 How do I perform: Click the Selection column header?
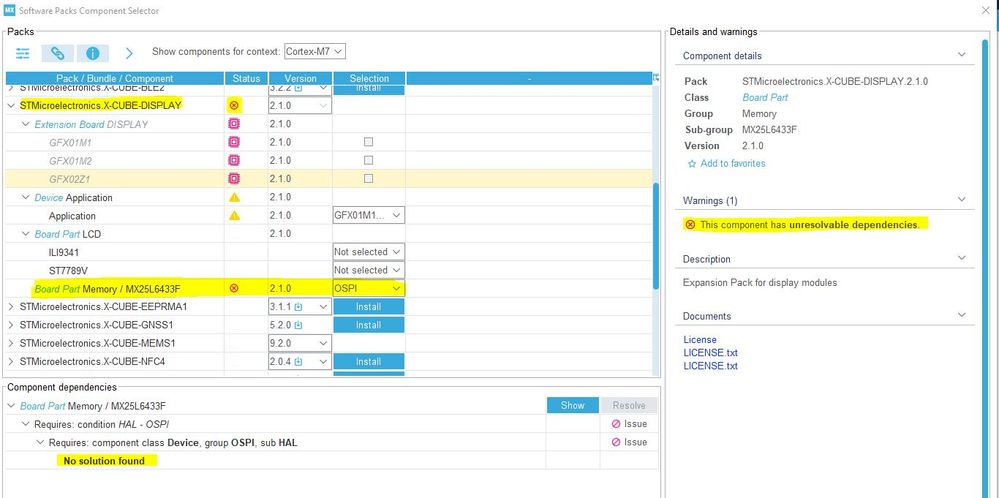click(x=369, y=78)
